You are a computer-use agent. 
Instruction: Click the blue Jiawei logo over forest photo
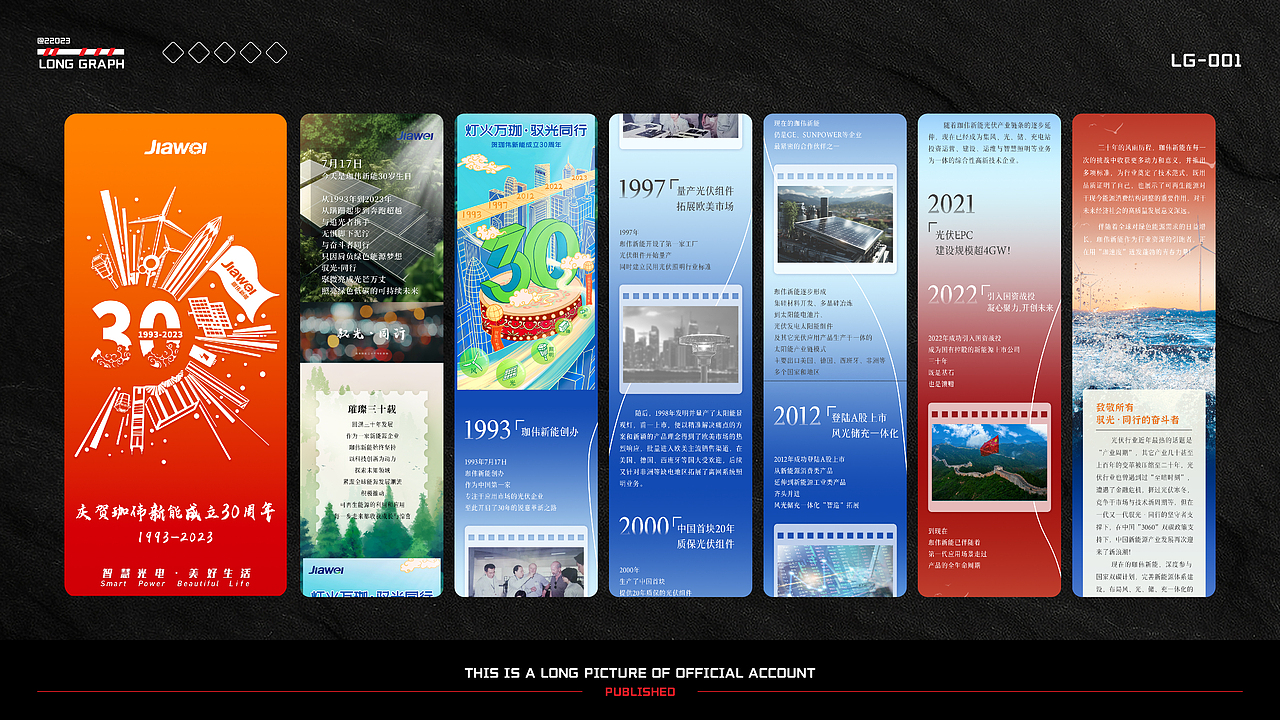pyautogui.click(x=416, y=135)
